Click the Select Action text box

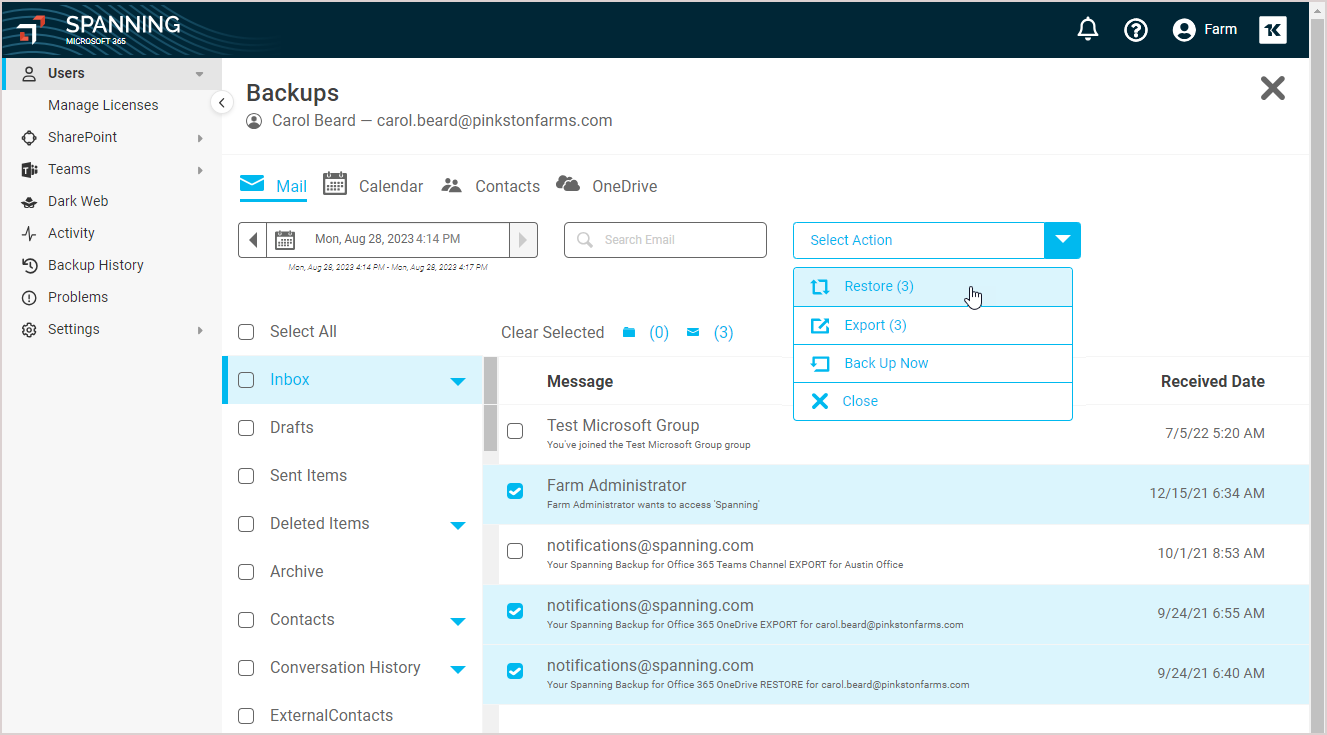point(919,240)
